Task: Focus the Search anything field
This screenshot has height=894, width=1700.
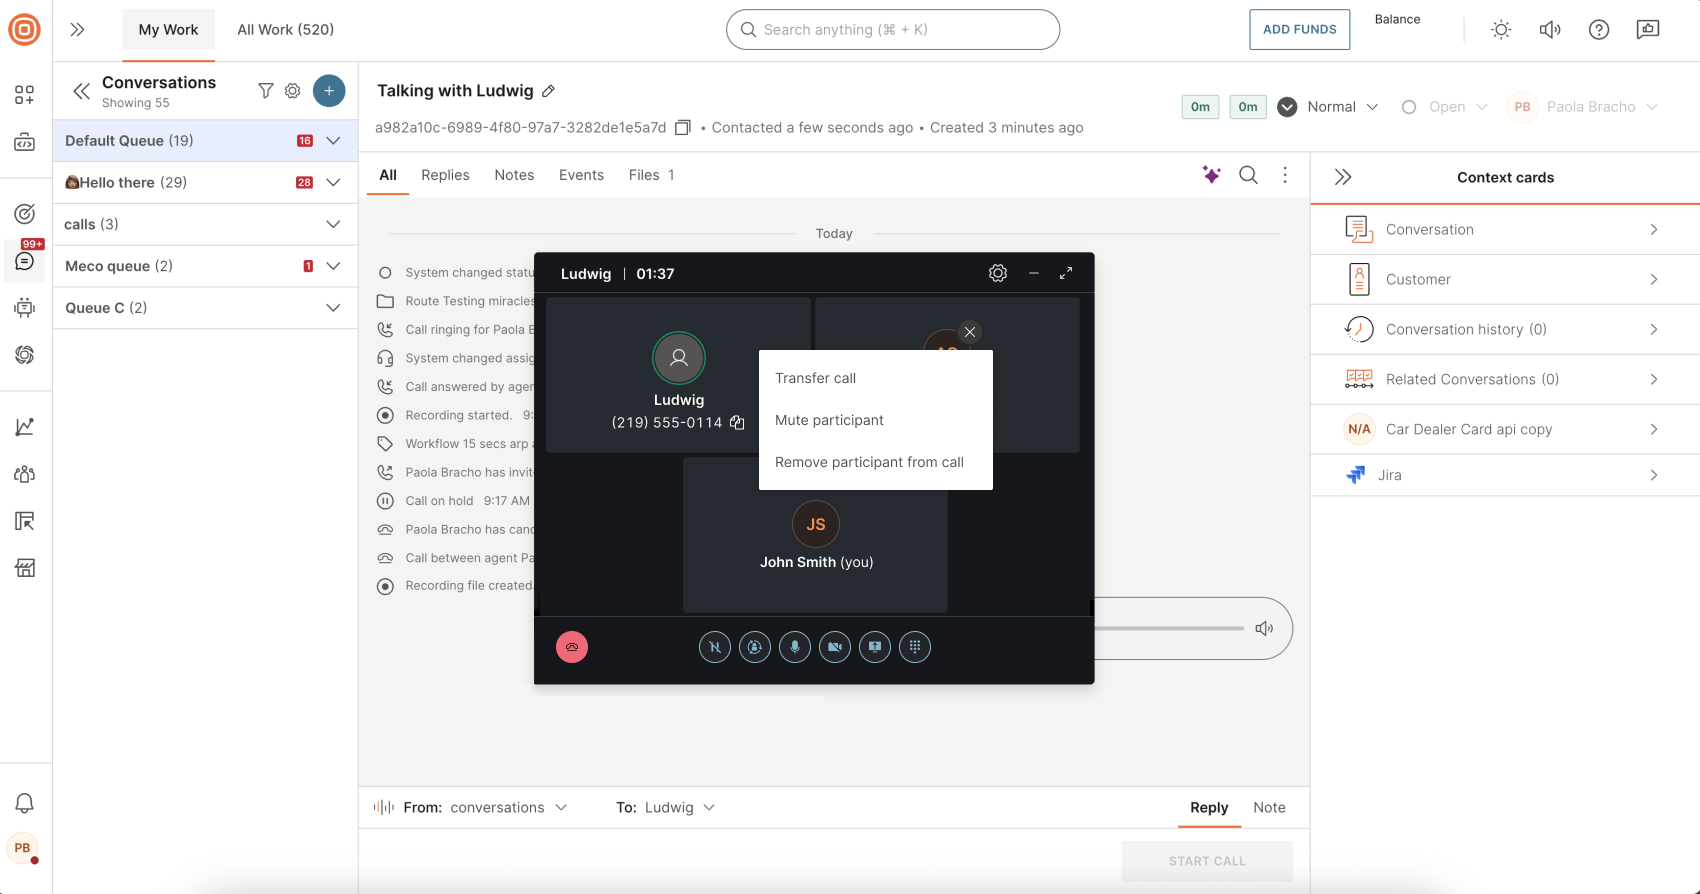Action: 893,30
